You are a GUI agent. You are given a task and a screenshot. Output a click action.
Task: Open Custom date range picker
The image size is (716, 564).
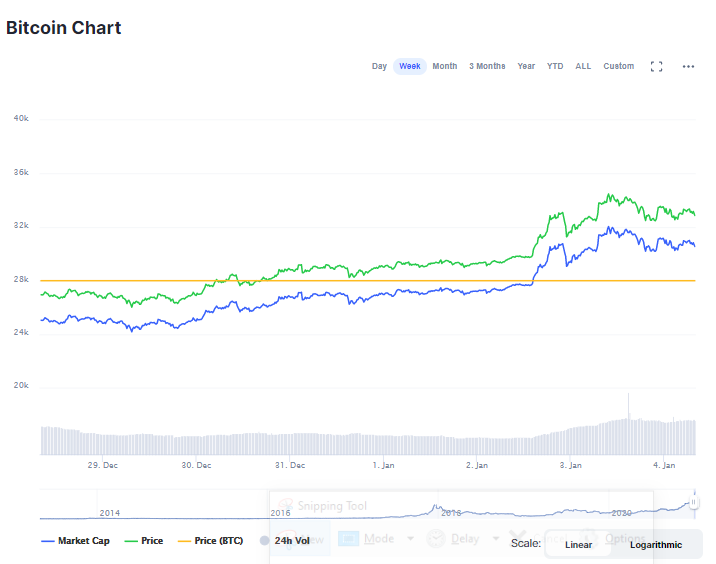click(619, 66)
